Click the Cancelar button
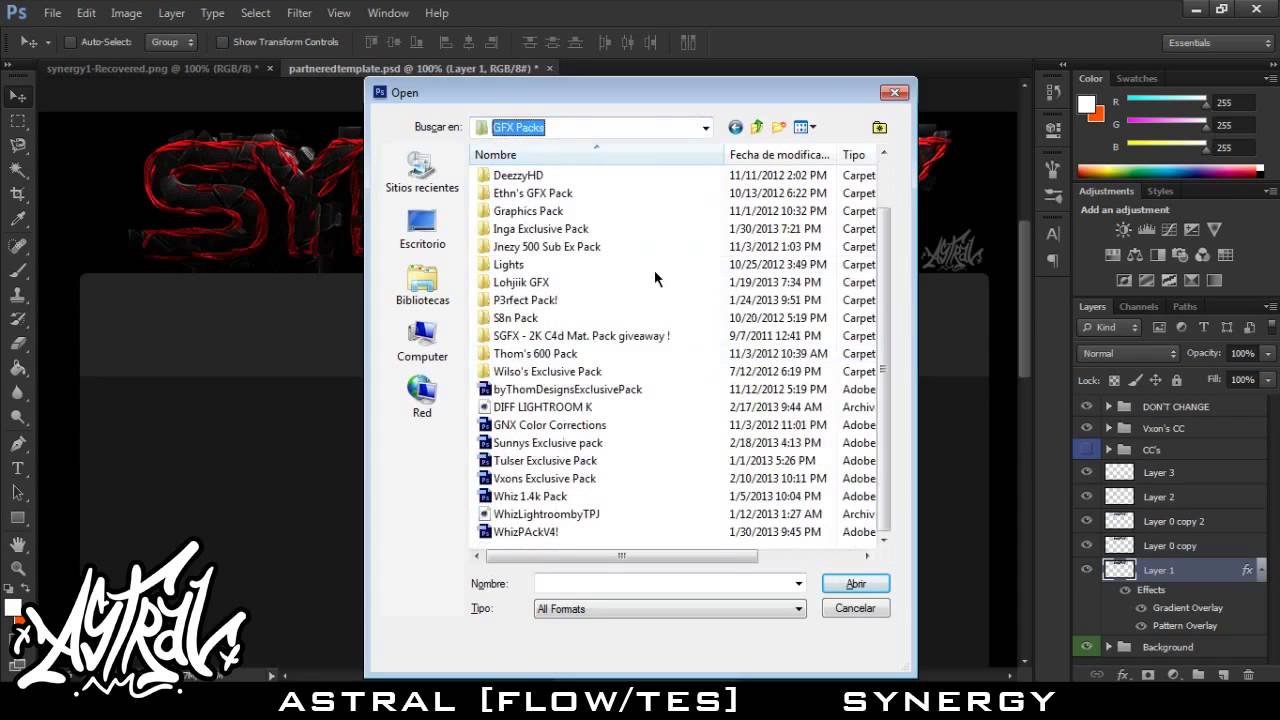 pos(855,608)
